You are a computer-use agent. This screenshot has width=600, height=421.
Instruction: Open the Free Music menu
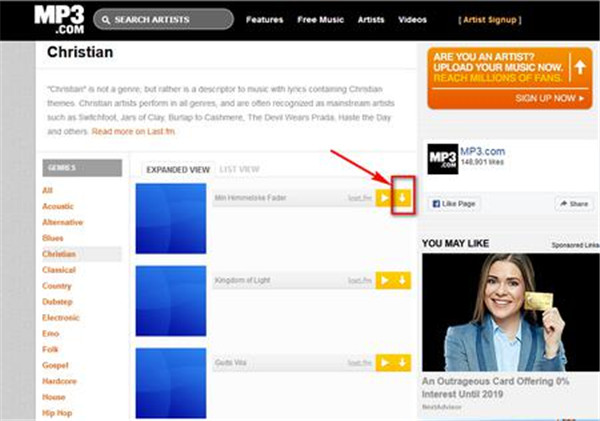coord(320,20)
